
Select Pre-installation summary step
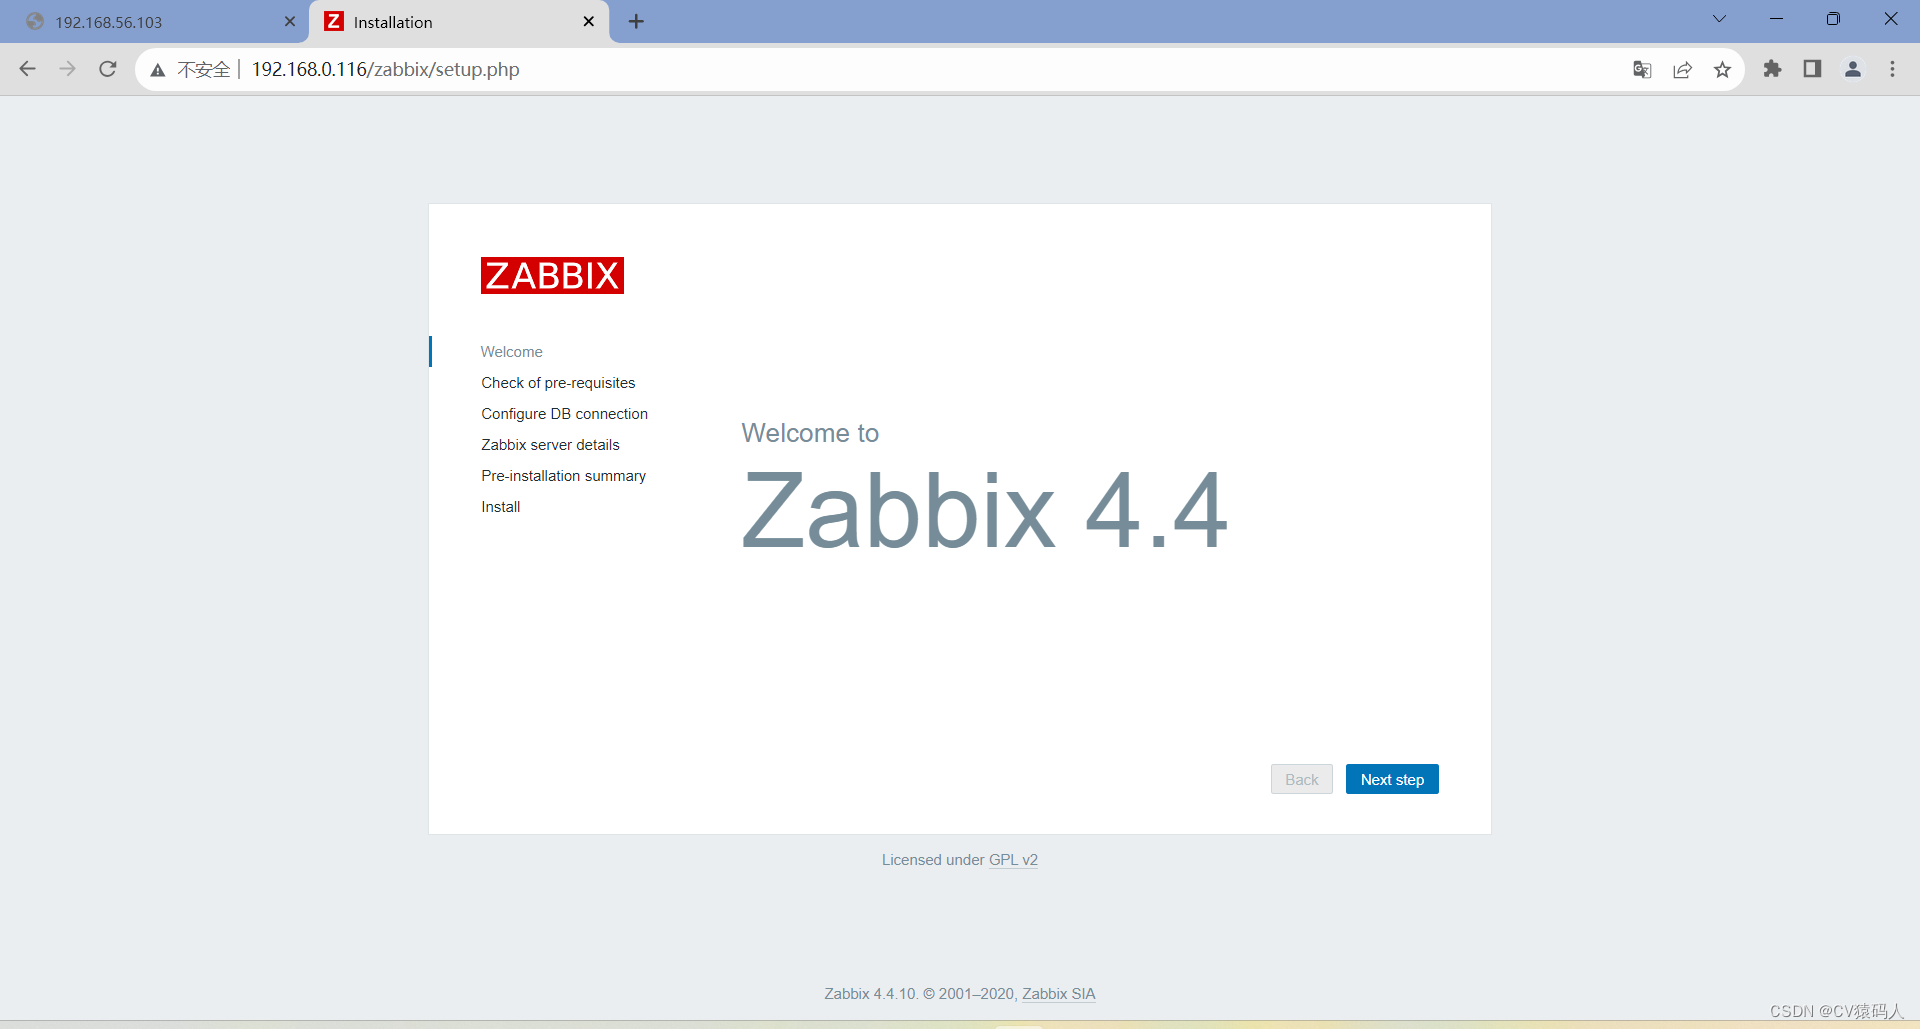pos(563,476)
